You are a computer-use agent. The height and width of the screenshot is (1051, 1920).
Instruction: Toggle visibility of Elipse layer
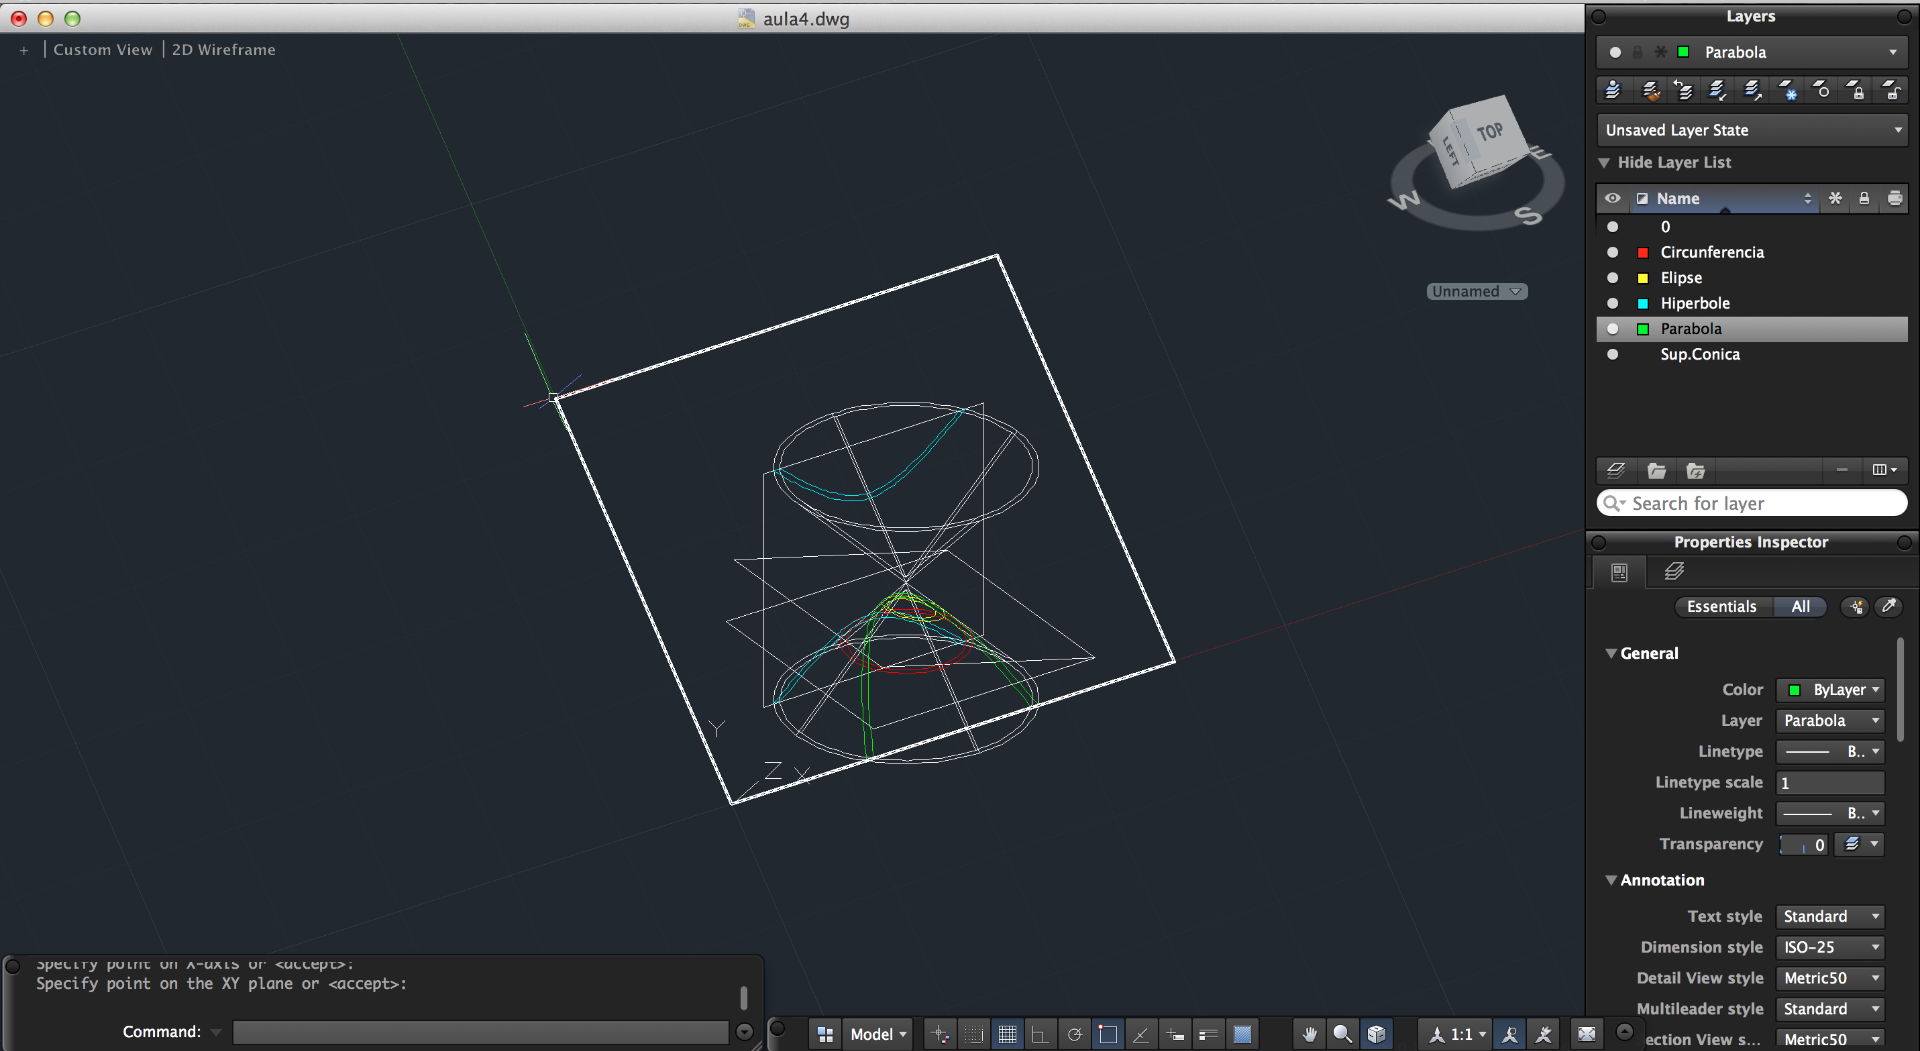click(x=1612, y=278)
